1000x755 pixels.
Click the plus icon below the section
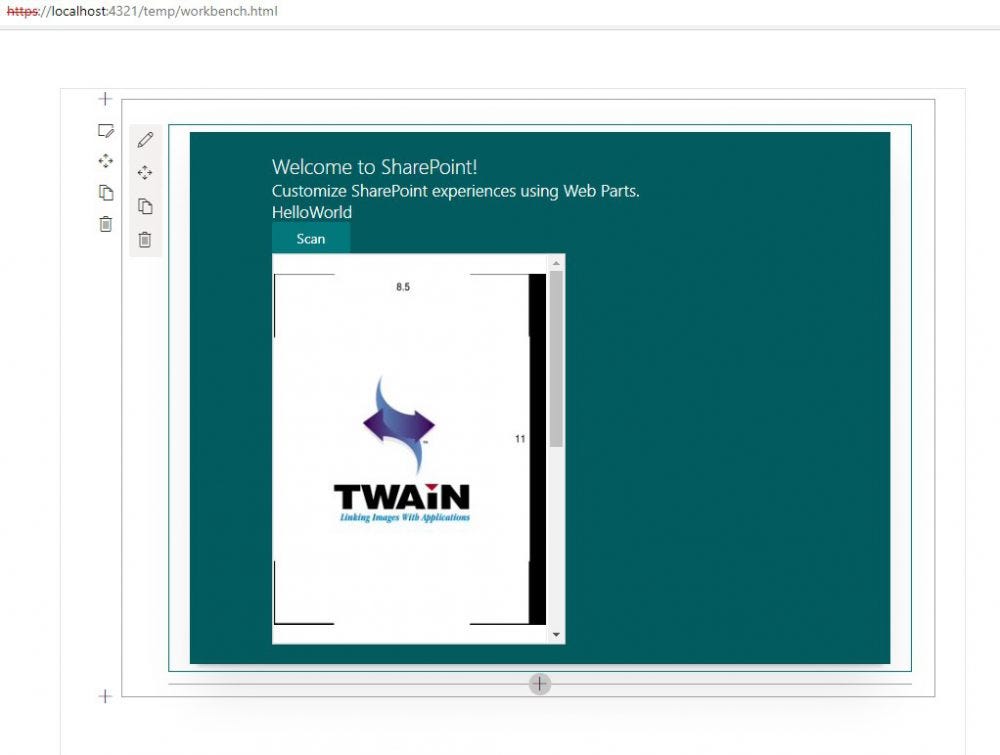pos(104,696)
